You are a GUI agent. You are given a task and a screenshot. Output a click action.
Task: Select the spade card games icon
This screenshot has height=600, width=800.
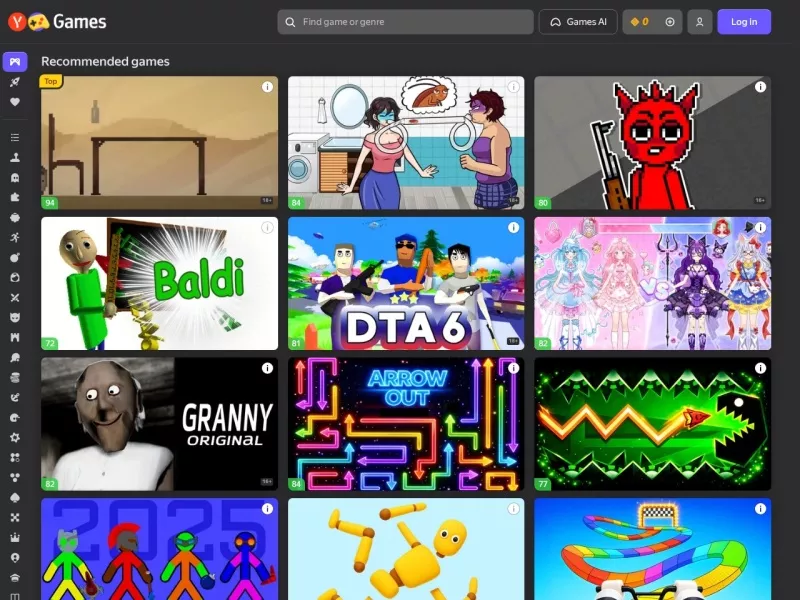[15, 497]
